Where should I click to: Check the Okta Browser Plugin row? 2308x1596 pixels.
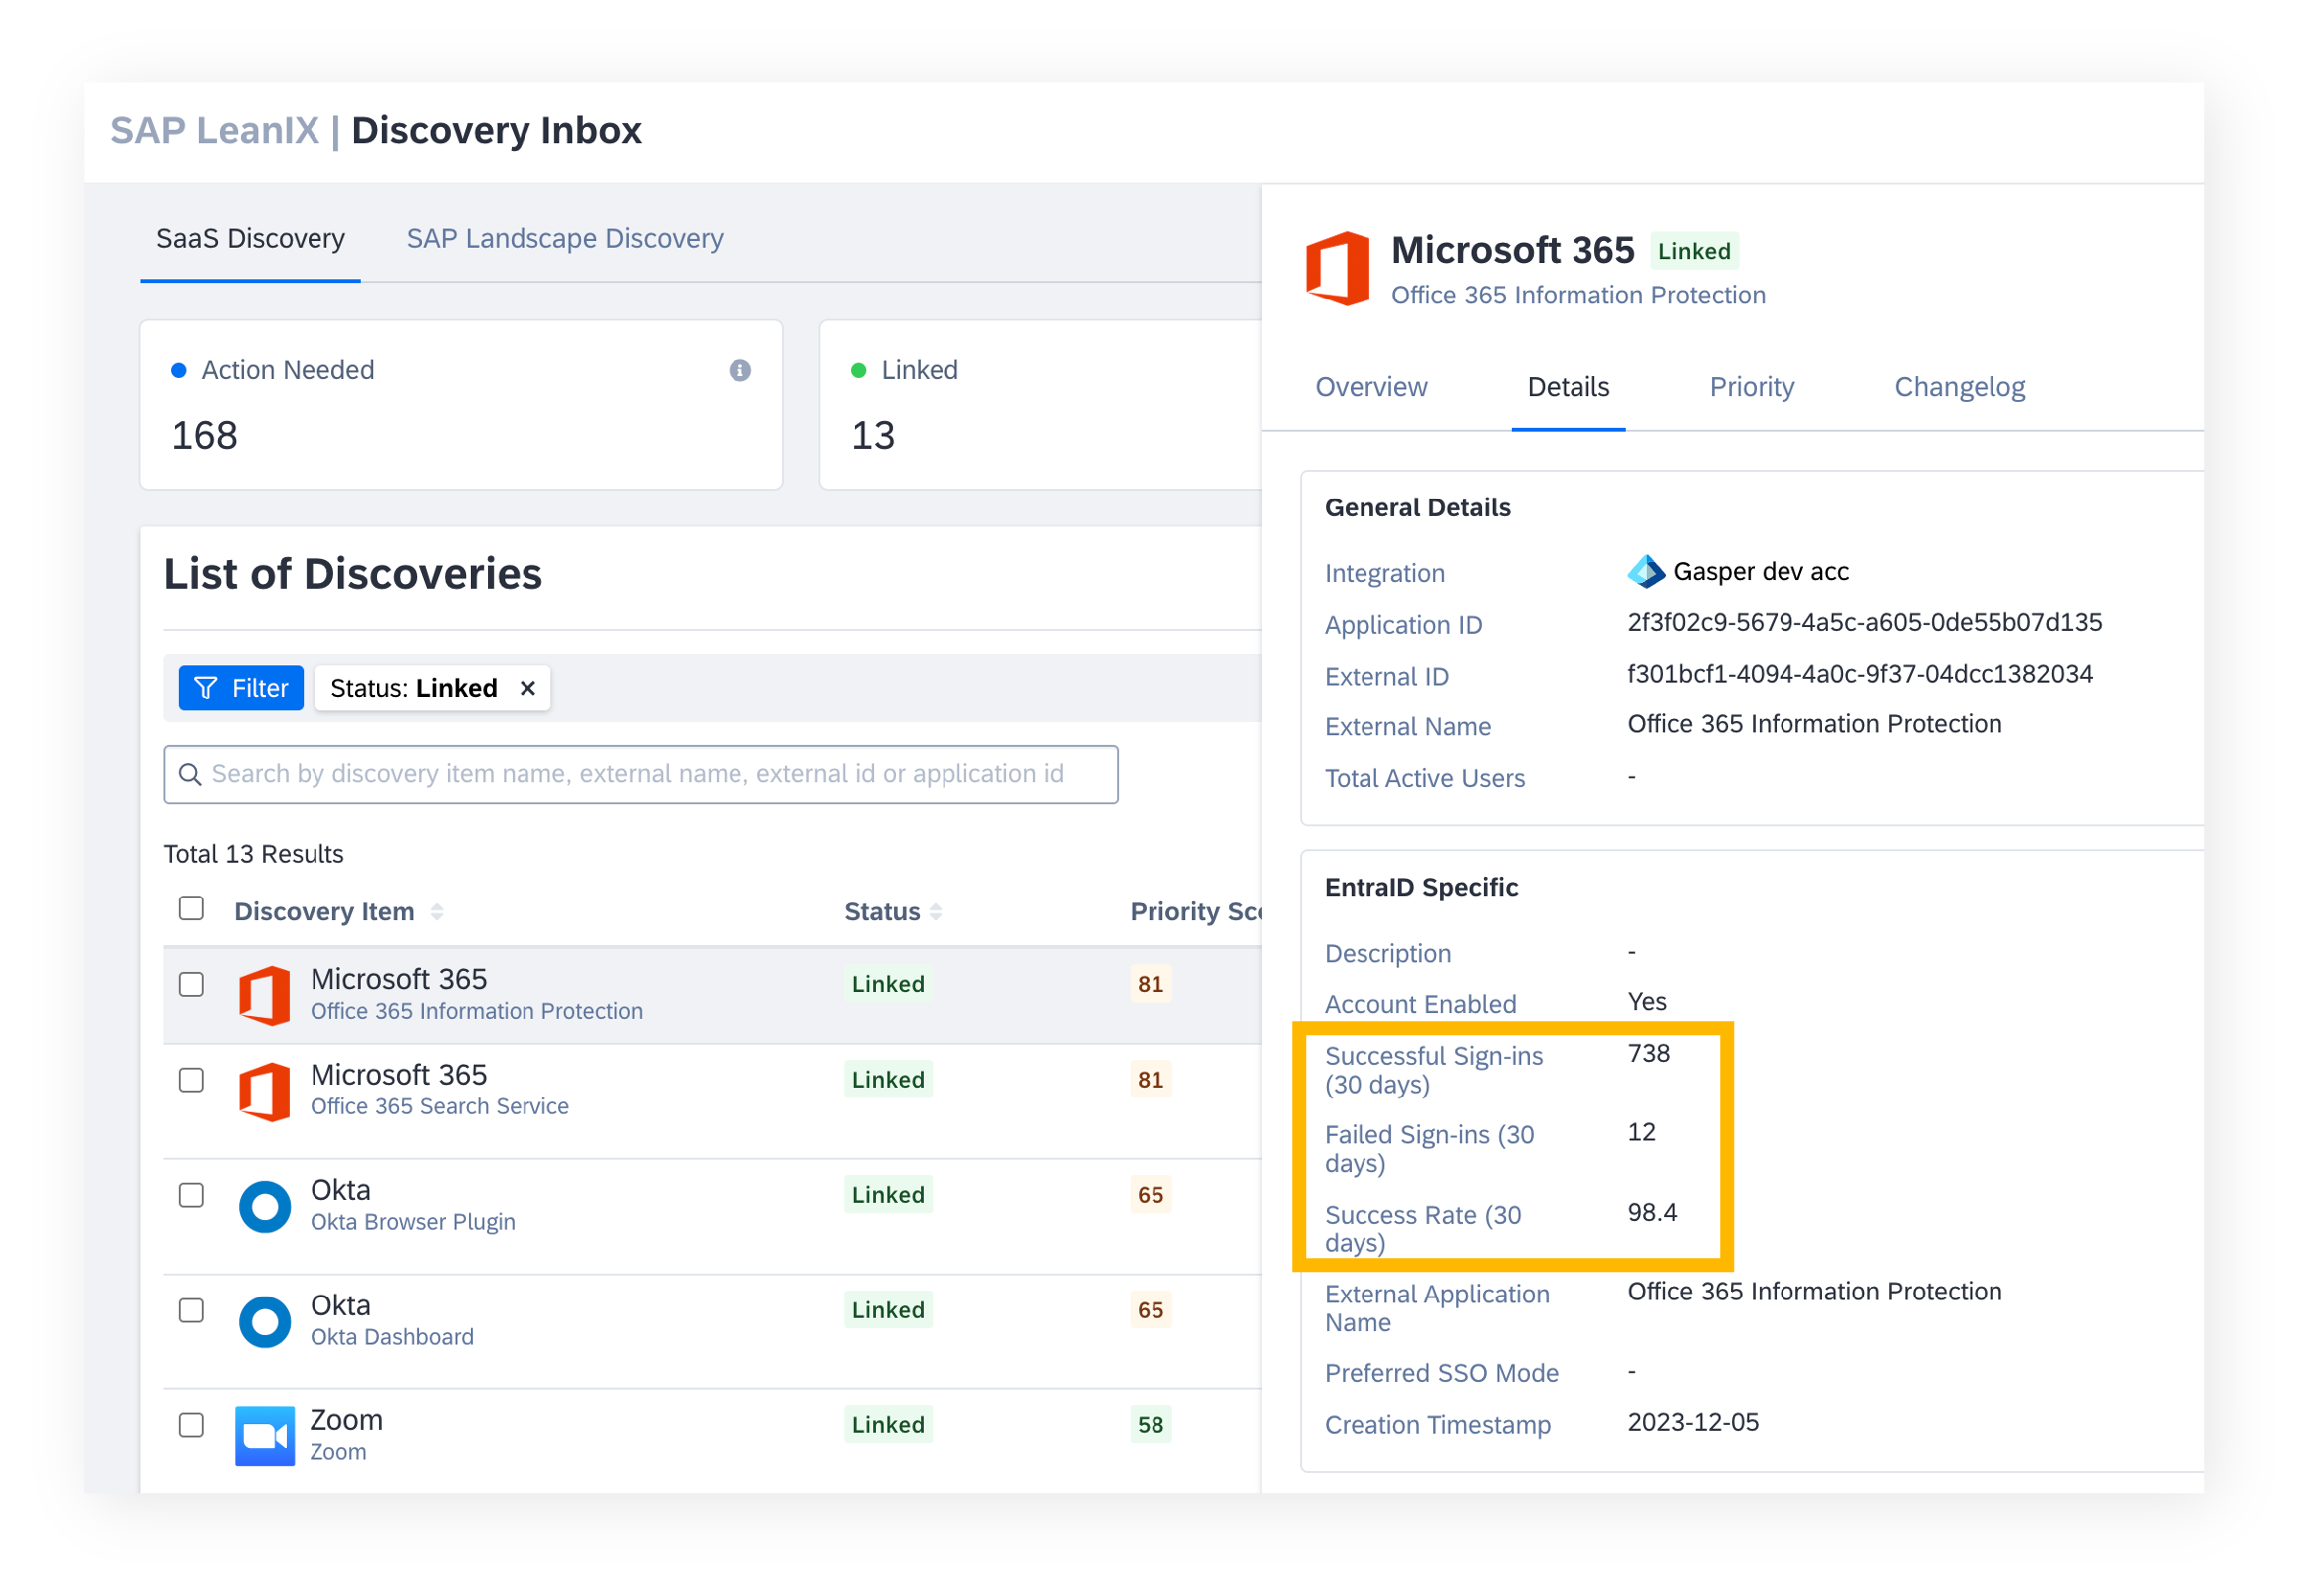(191, 1195)
